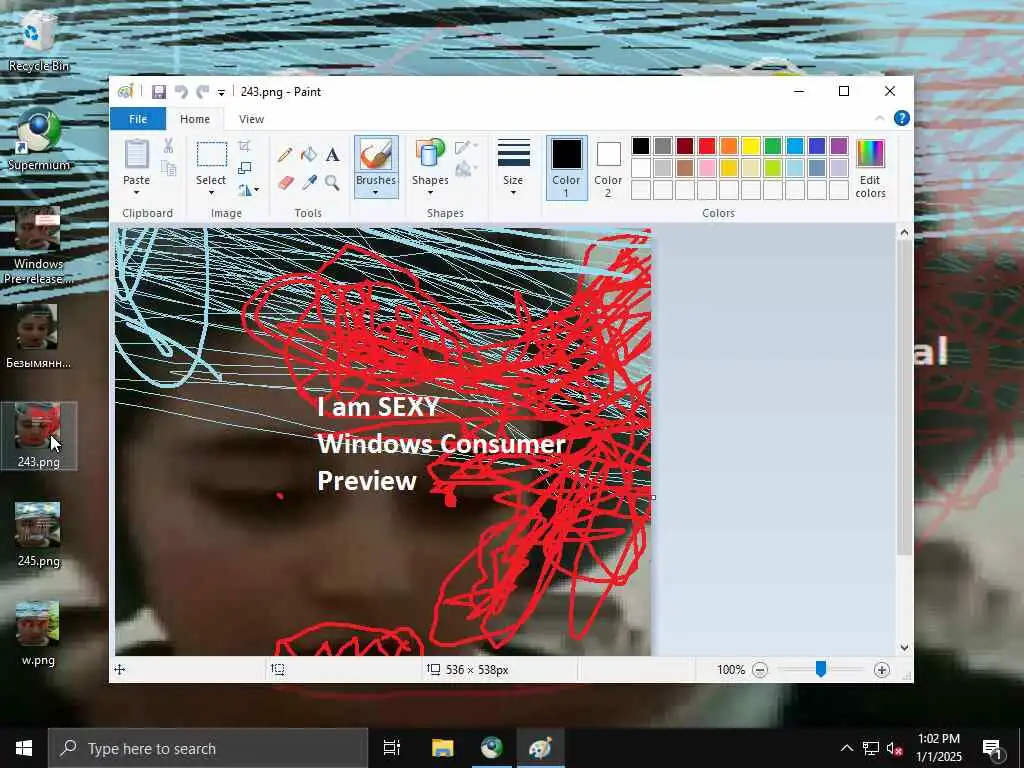
Task: Expand the Paste dropdown arrow
Action: tap(136, 193)
